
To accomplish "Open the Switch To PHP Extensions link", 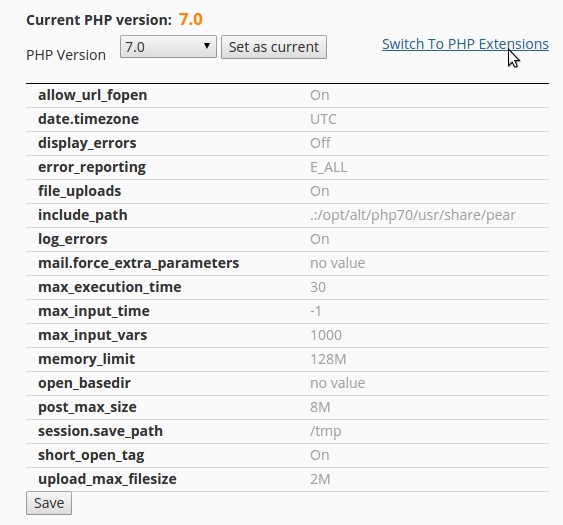I will [x=465, y=44].
